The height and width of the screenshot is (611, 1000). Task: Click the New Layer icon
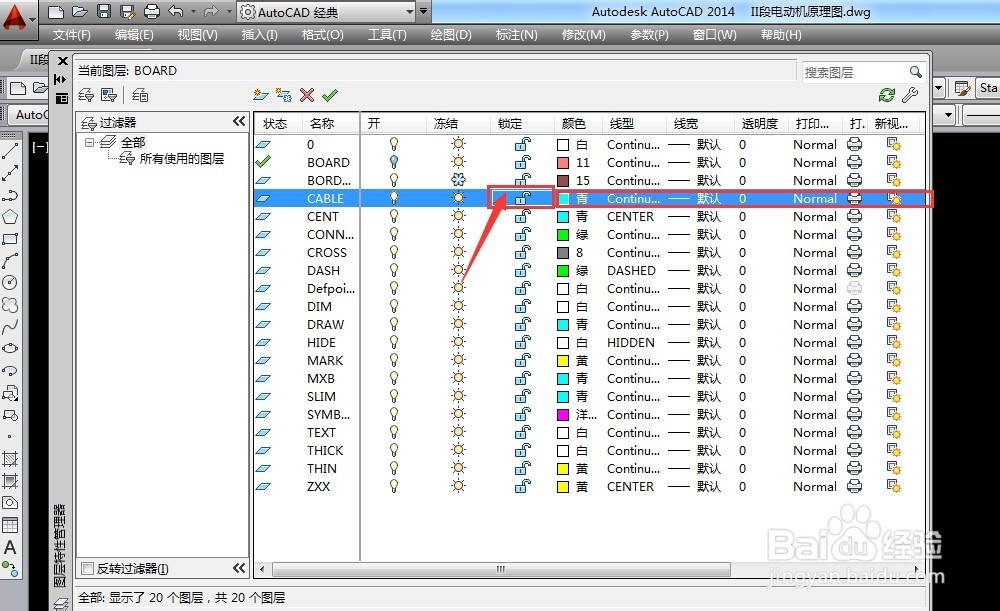pyautogui.click(x=260, y=95)
